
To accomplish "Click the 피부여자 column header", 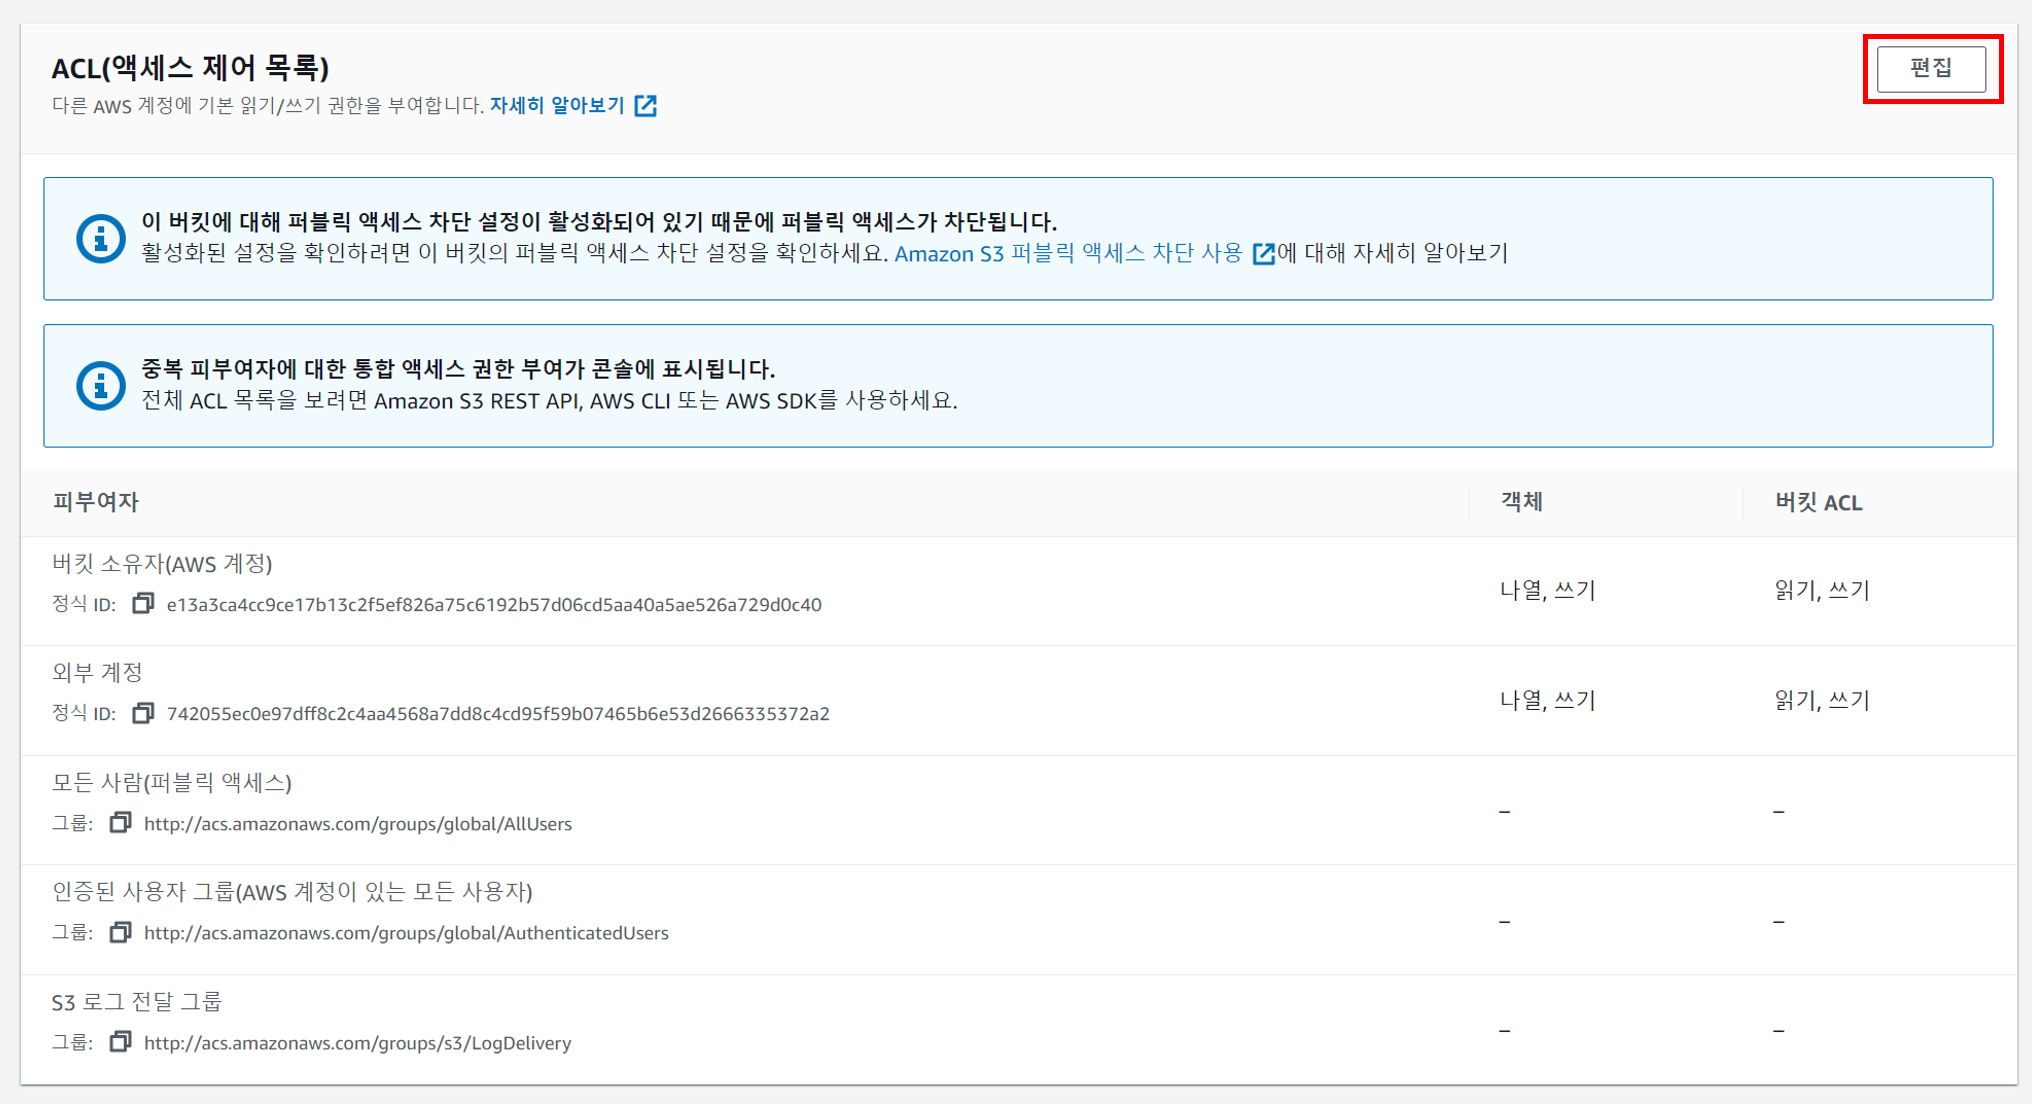I will [x=96, y=502].
